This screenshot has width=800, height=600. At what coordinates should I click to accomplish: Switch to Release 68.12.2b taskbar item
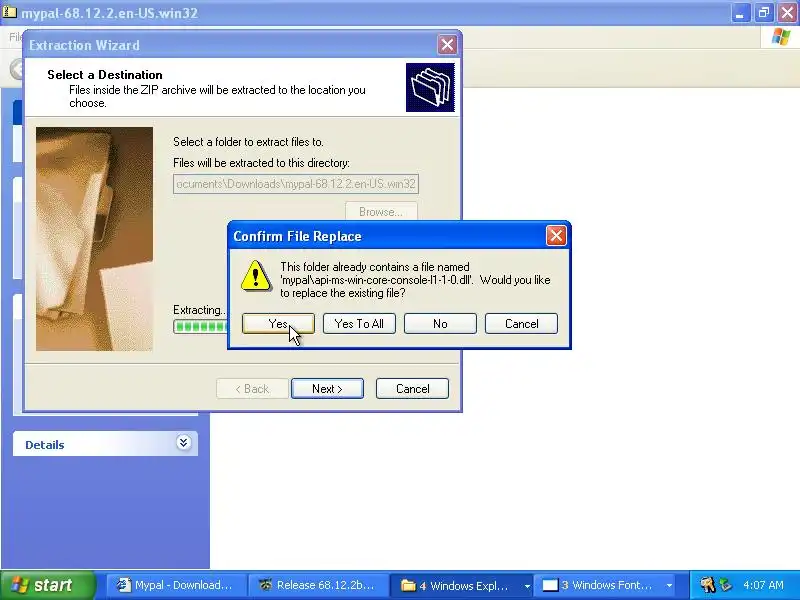click(x=318, y=585)
